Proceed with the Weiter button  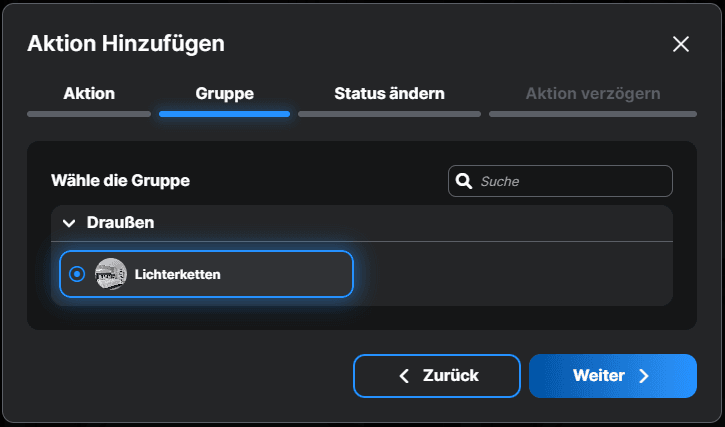coord(612,376)
